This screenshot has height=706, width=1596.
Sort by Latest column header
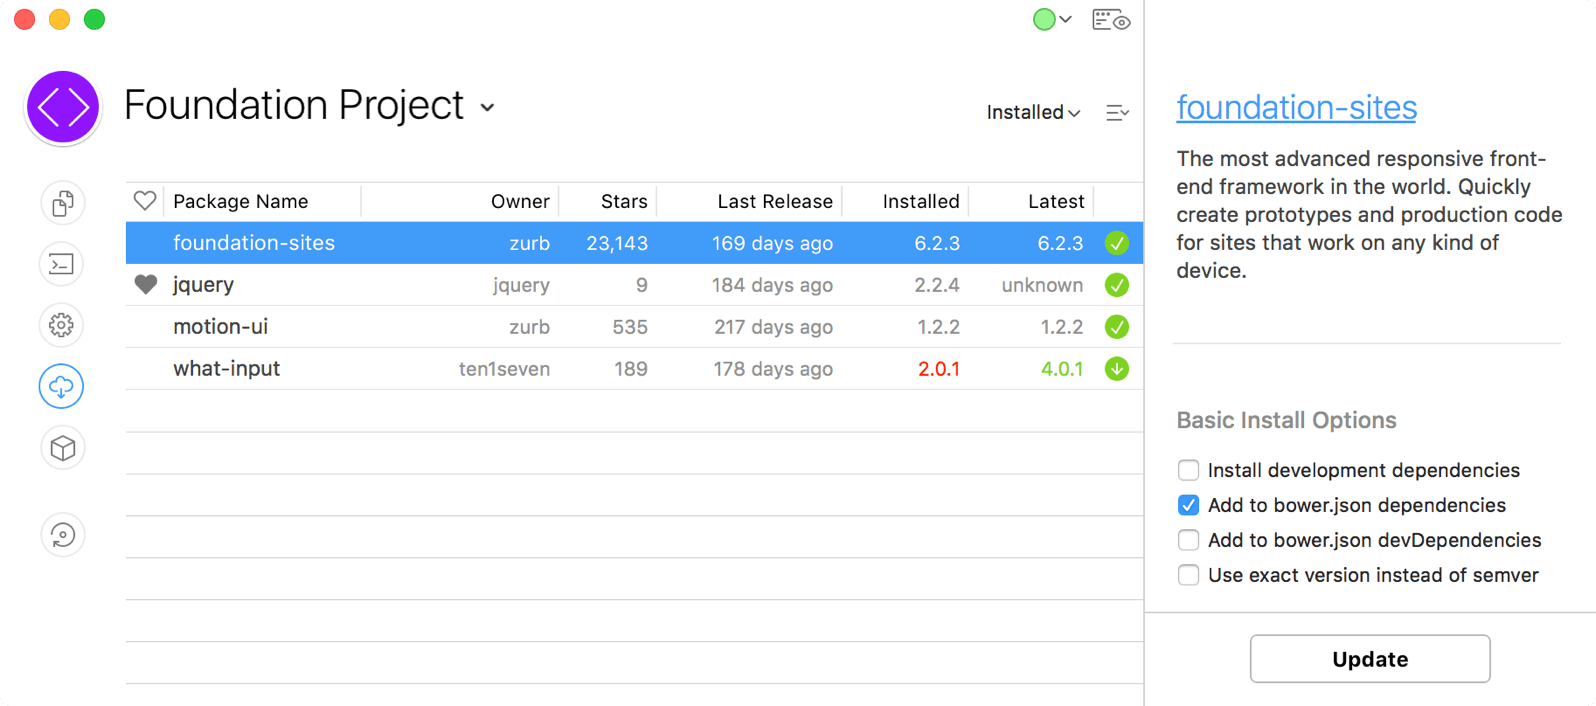click(1056, 201)
